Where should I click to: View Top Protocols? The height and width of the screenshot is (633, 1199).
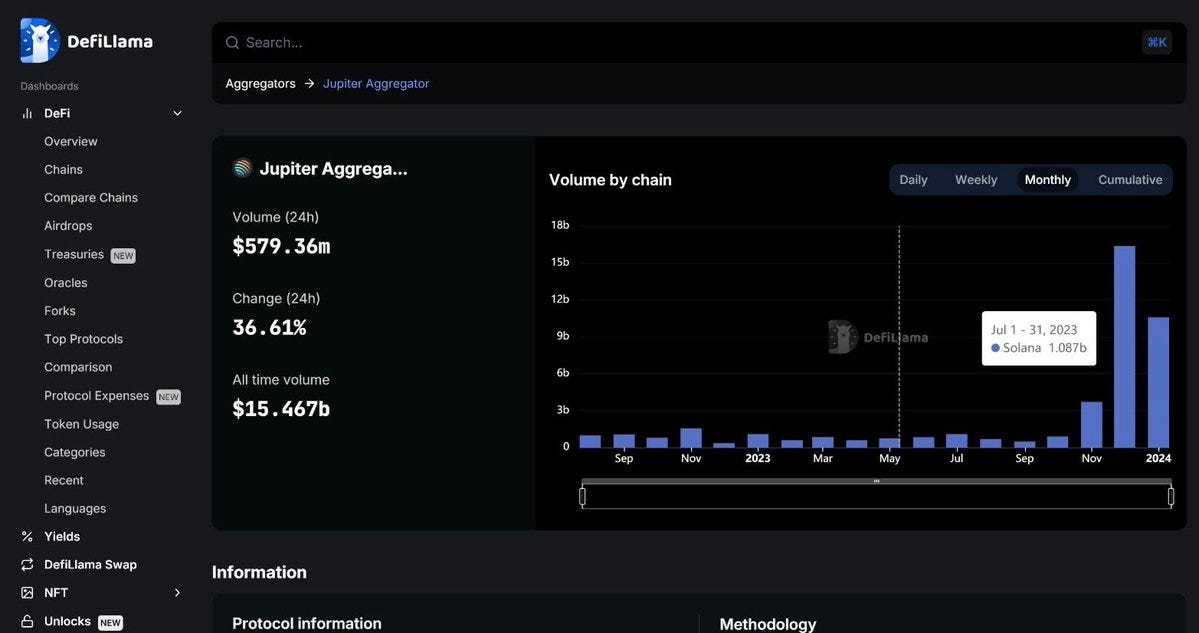[83, 339]
